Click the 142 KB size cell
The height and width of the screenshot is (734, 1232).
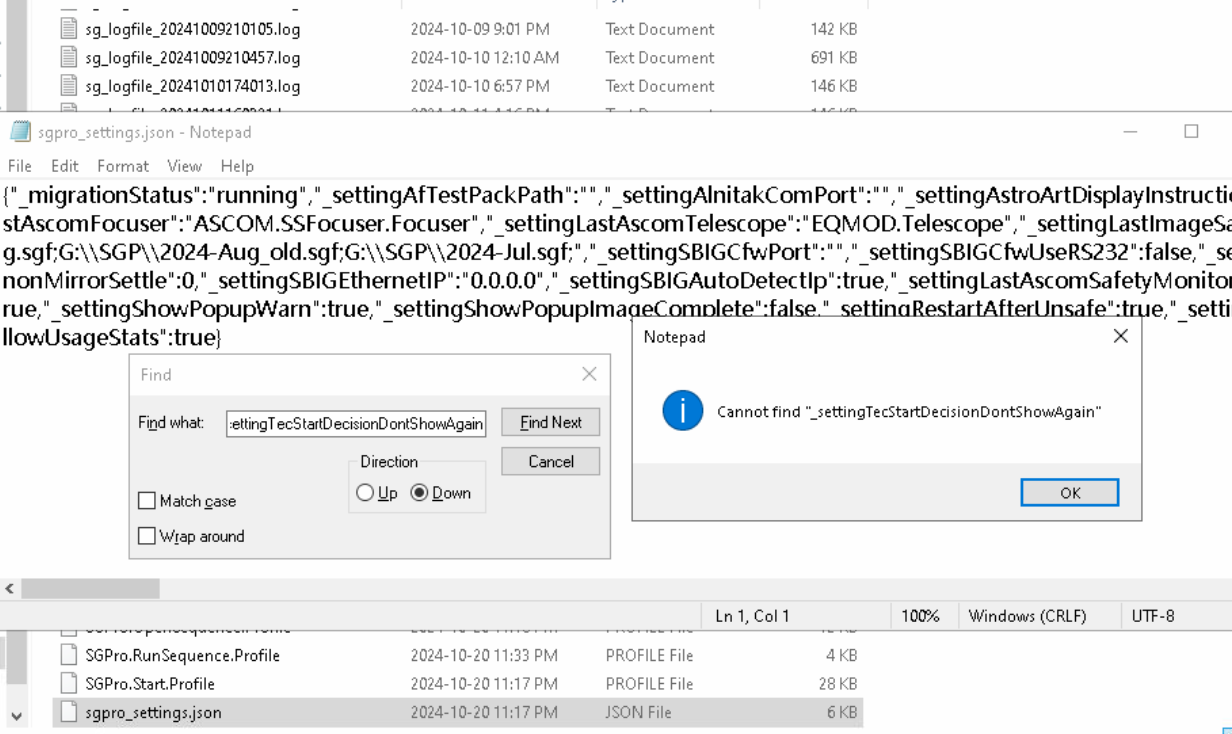coord(834,29)
